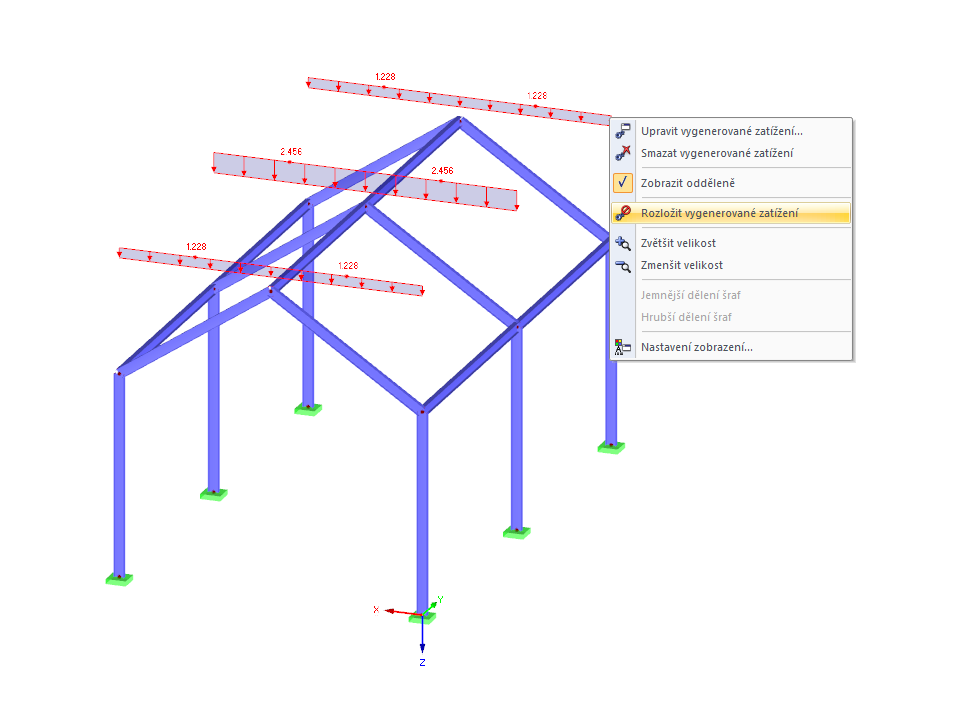
Task: Click disabled Hrubší dělení šraf entry
Action: pyautogui.click(x=730, y=317)
